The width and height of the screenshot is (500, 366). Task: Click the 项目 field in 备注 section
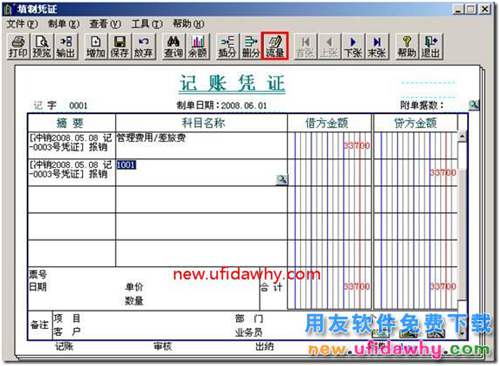[x=67, y=318]
